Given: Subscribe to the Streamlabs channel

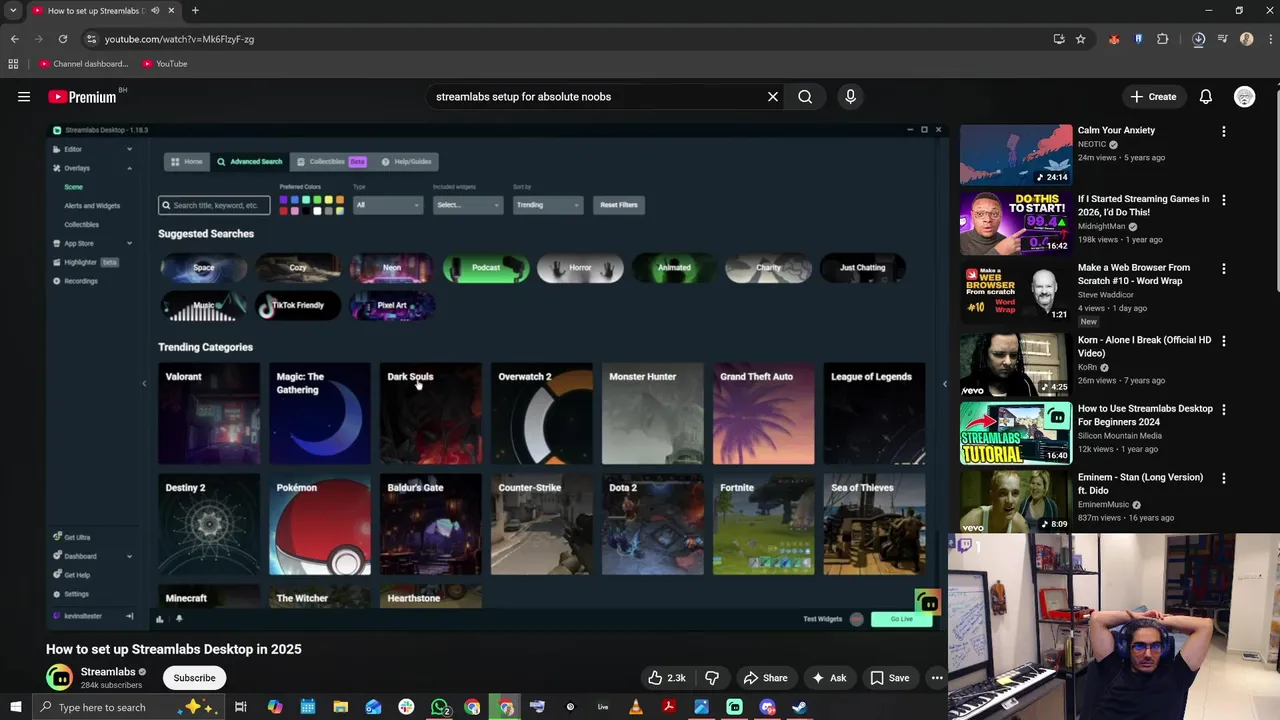Looking at the screenshot, I should 194,678.
